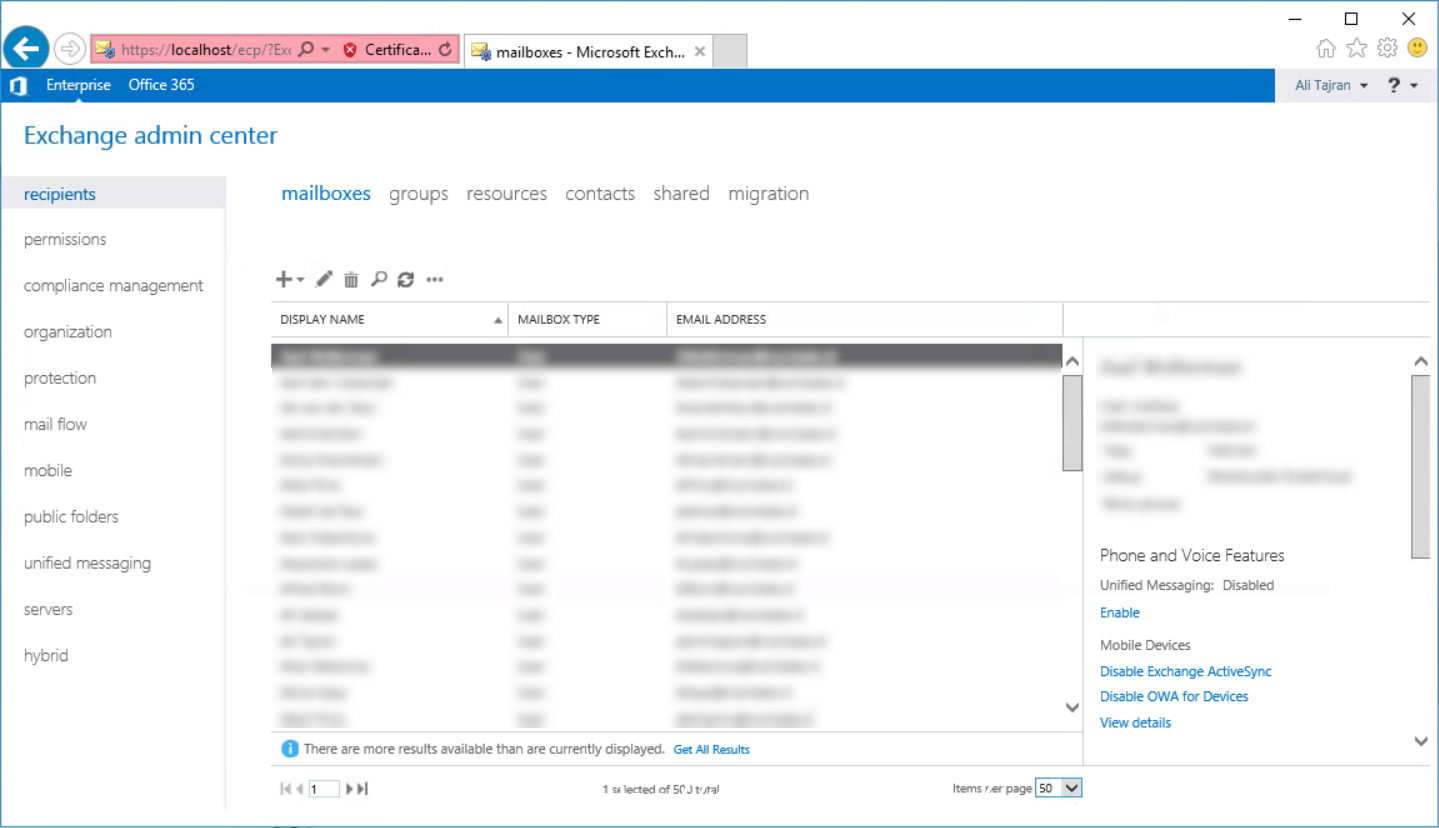Open browser Tools gear icon
Image resolution: width=1439 pixels, height=828 pixels.
(x=1387, y=48)
